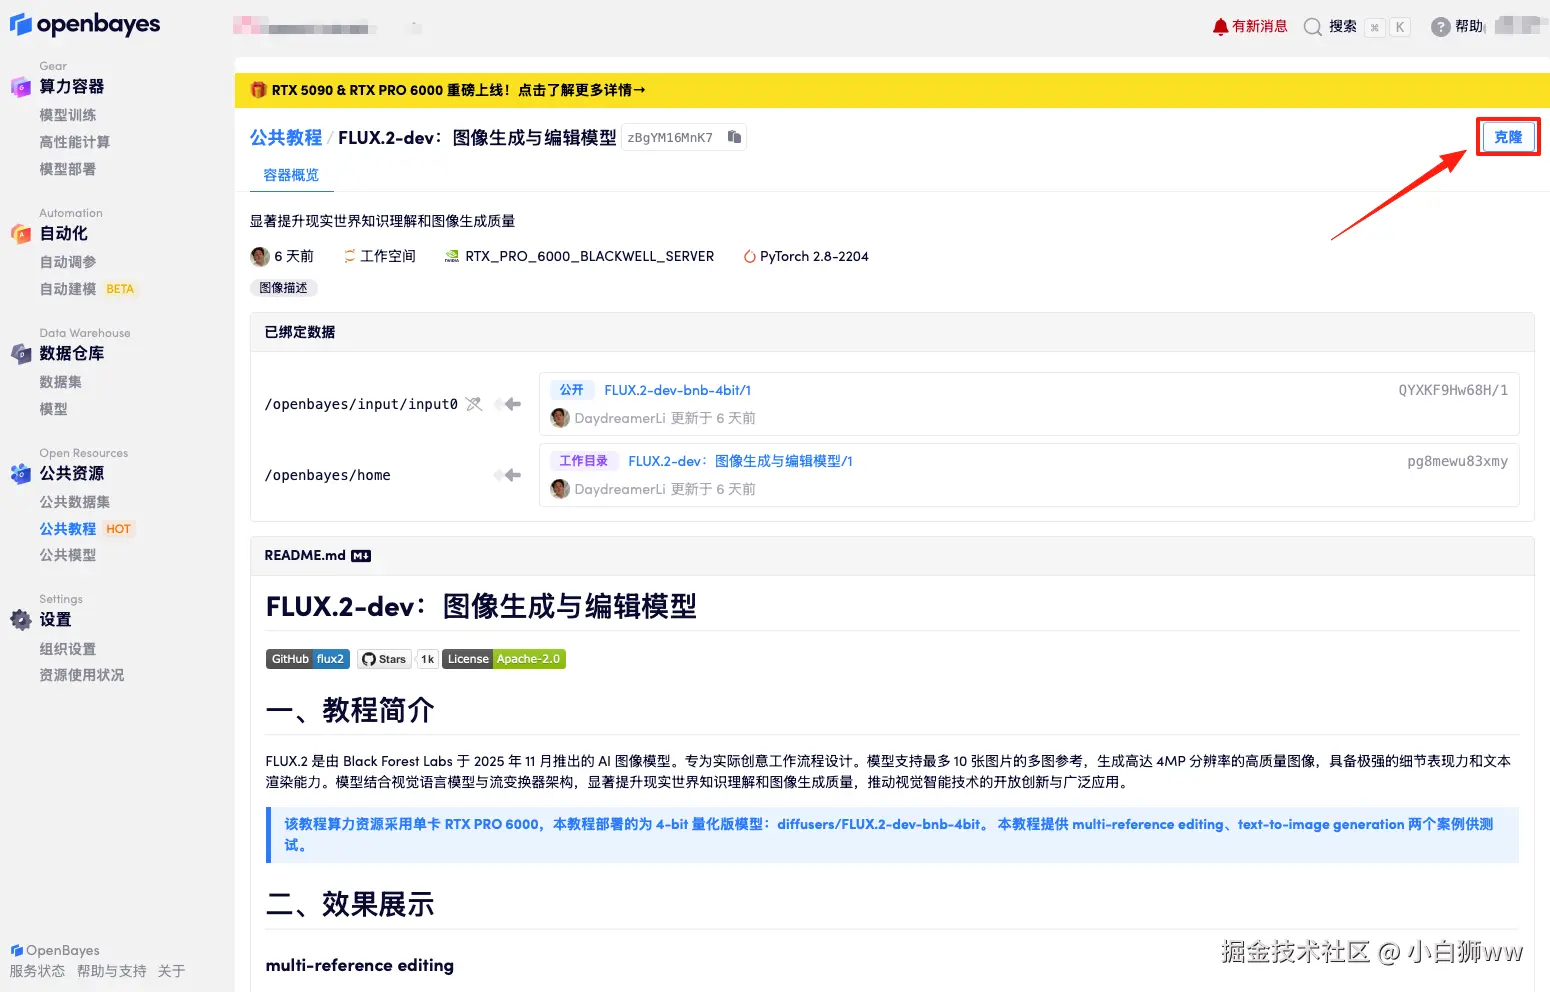Viewport: 1550px width, 992px height.
Task: Click the PyTorch flame icon
Action: [749, 257]
